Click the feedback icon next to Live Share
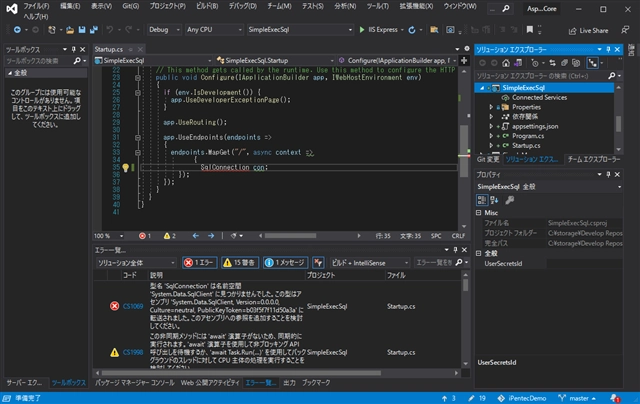640x404 pixels. tap(625, 30)
